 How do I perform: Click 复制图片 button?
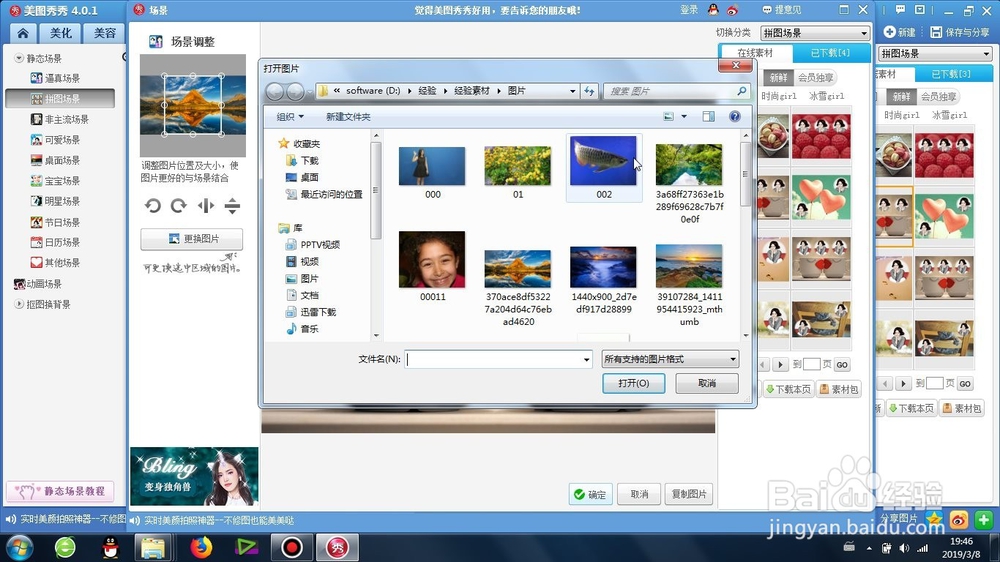[x=689, y=494]
